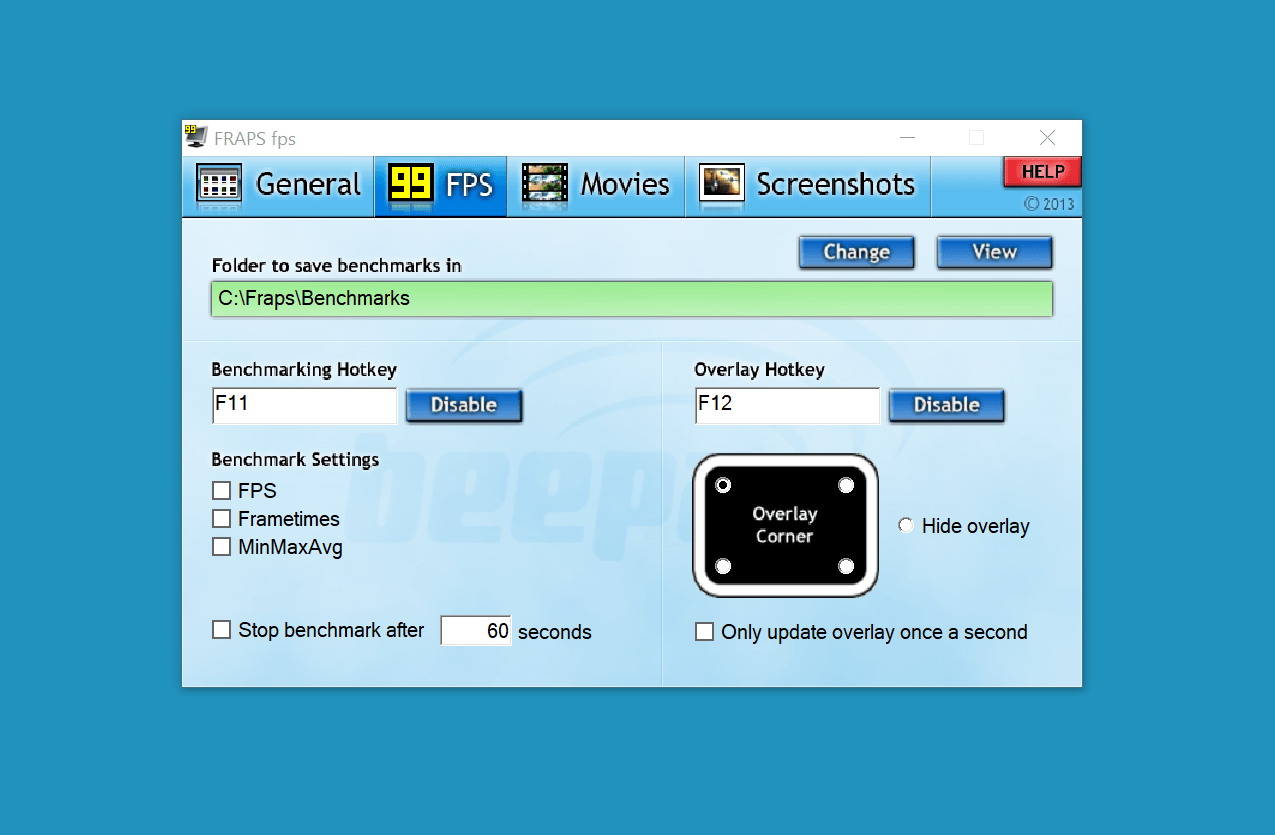Open the Movies tab
The height and width of the screenshot is (835, 1275).
click(x=596, y=185)
